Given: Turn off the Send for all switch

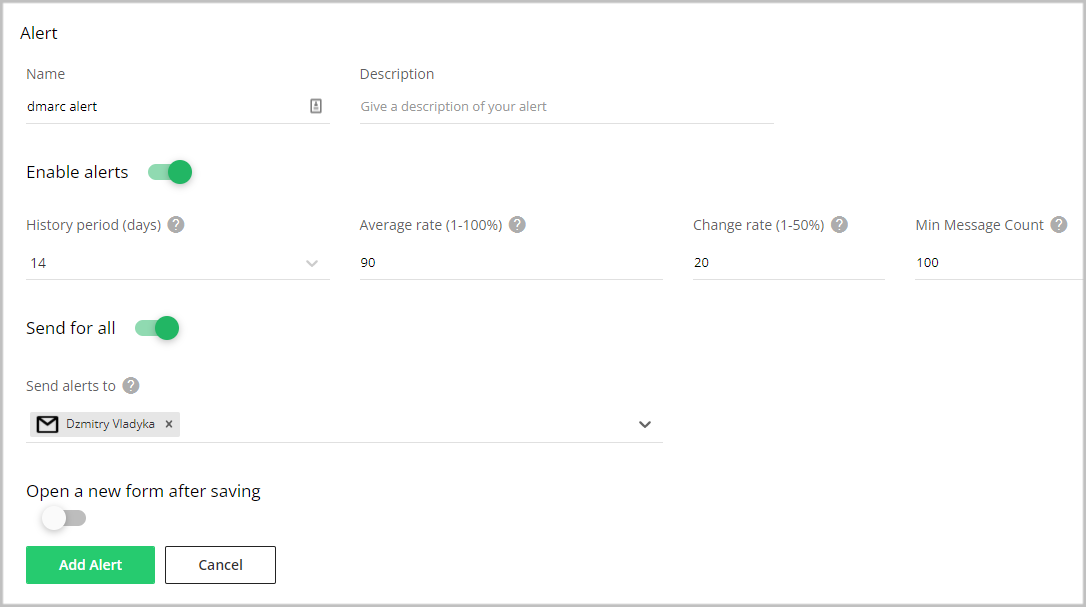Looking at the screenshot, I should [x=157, y=328].
